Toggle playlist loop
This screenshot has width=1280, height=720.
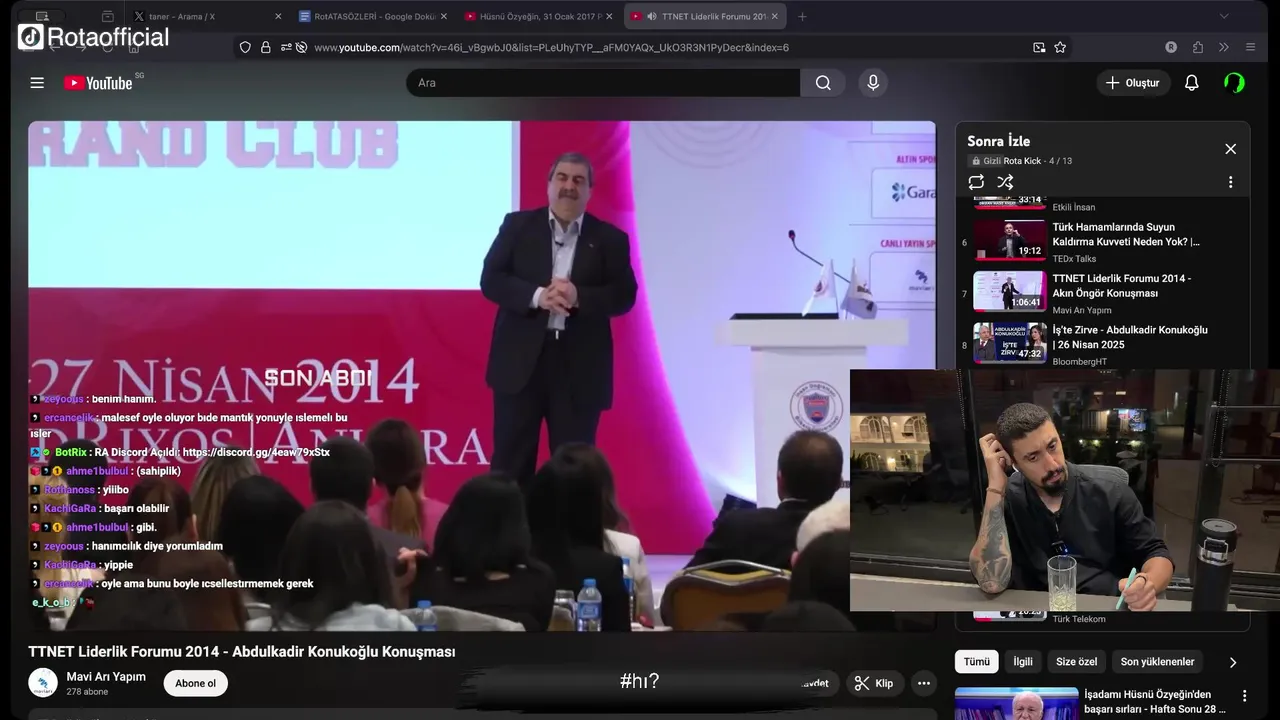click(976, 182)
